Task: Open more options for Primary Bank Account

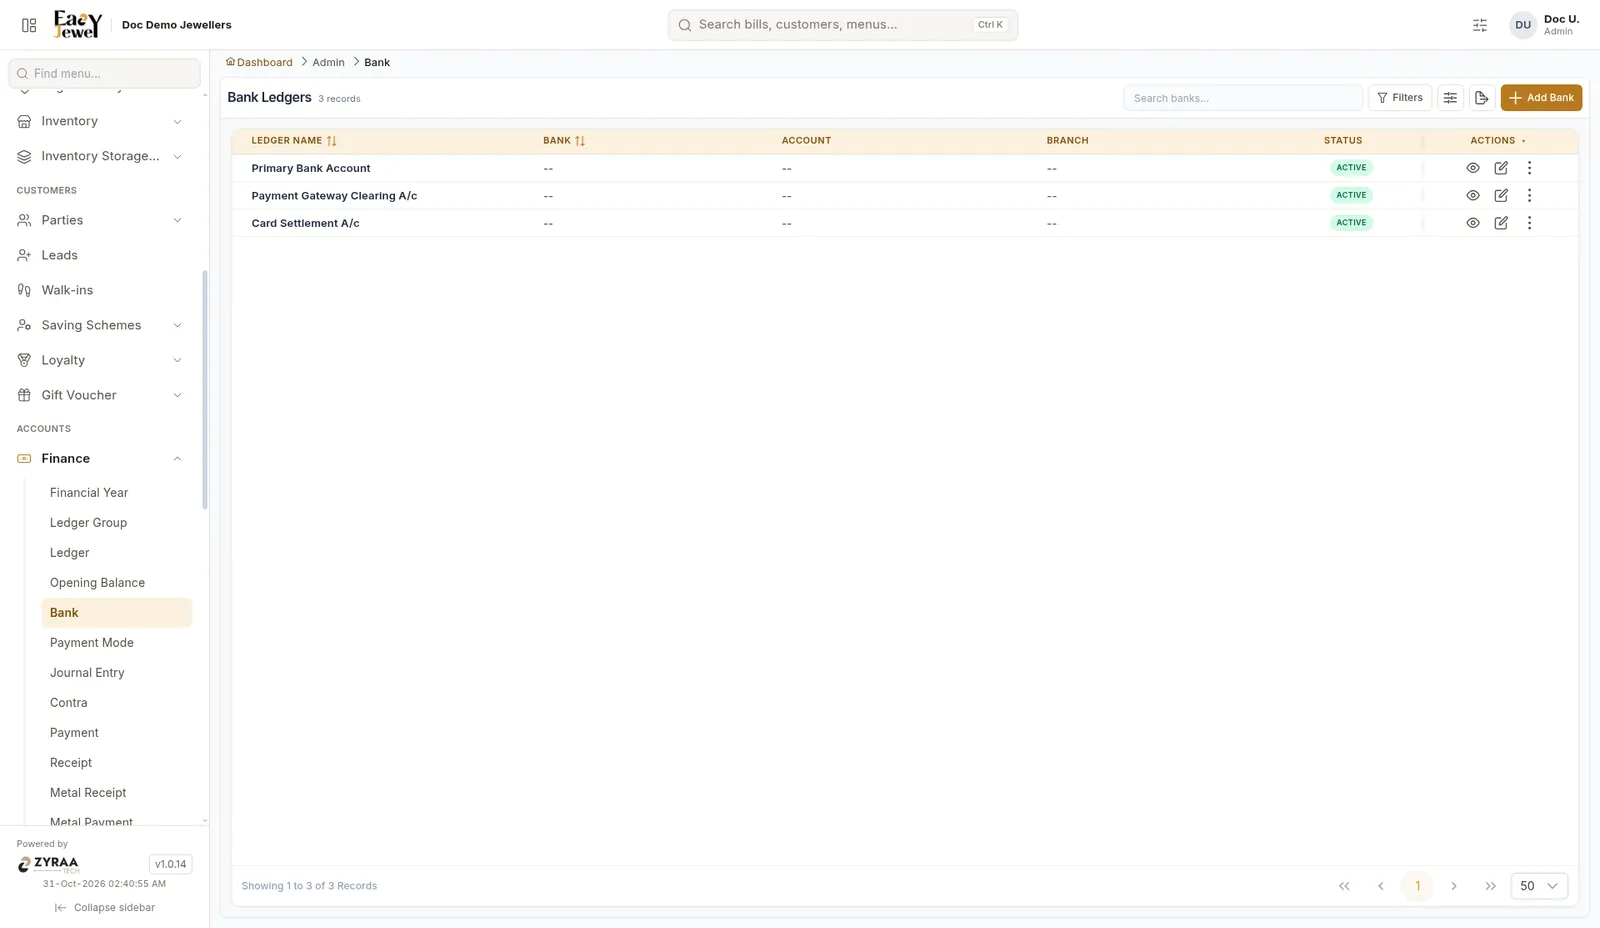Action: (1529, 168)
